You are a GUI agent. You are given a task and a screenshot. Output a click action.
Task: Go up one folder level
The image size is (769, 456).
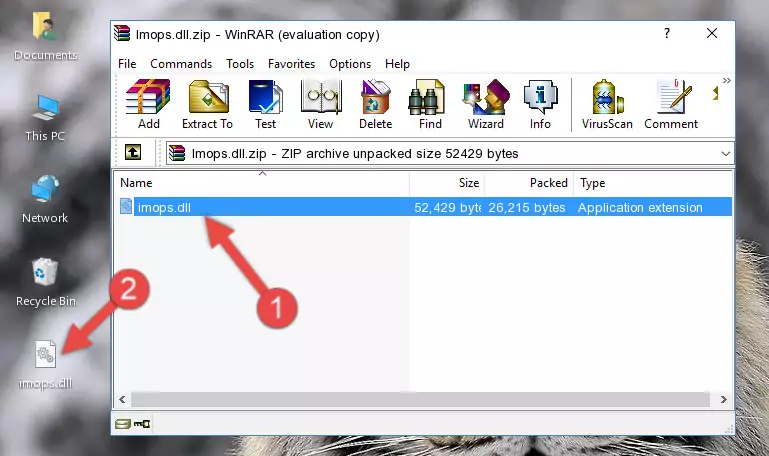pyautogui.click(x=133, y=152)
